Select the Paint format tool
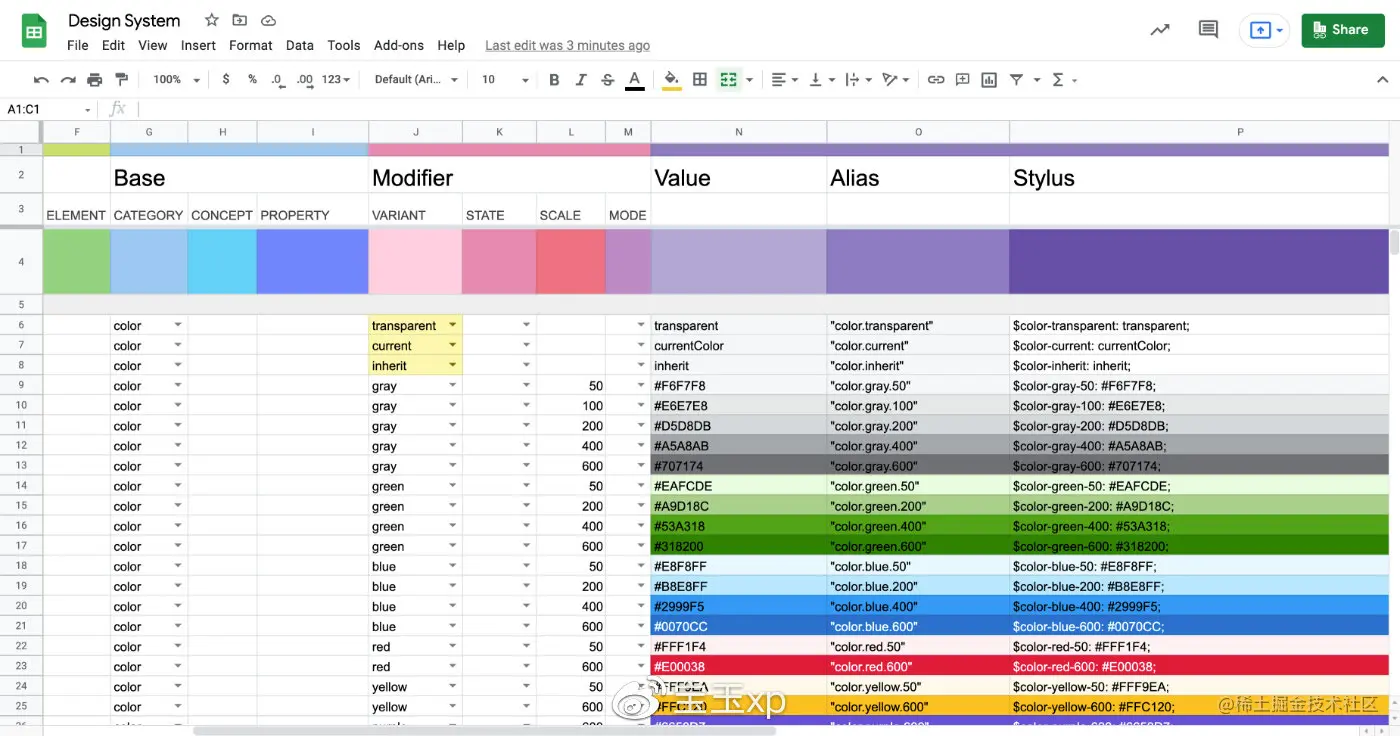Image resolution: width=1400 pixels, height=736 pixels. (122, 80)
